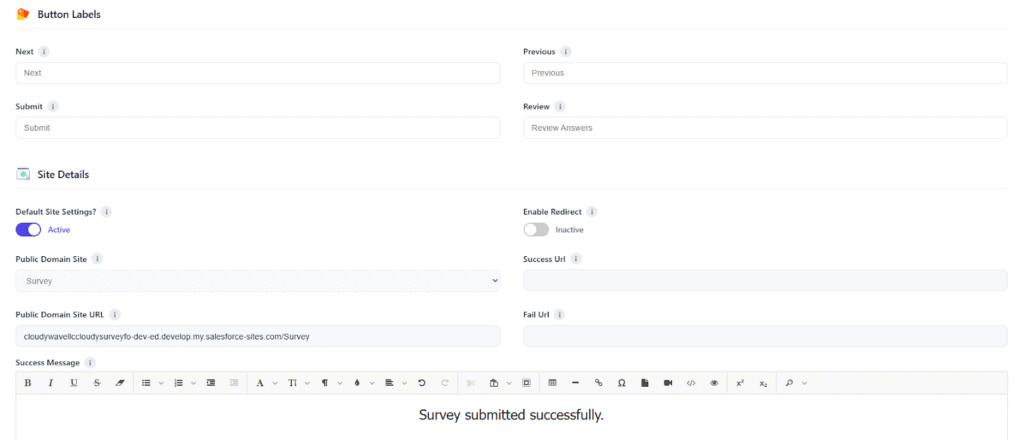Open the Public Domain Site dropdown
Image resolution: width=1024 pixels, height=440 pixels.
[258, 281]
